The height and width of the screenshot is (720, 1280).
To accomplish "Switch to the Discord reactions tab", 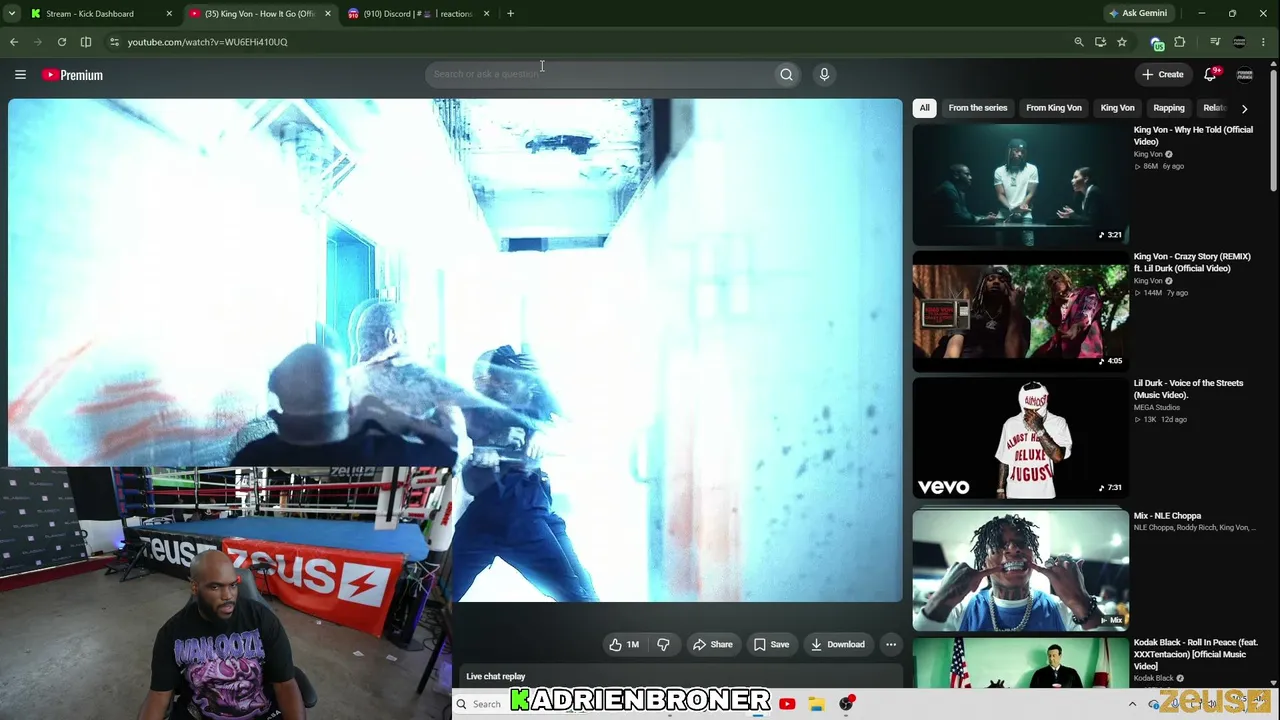I will [x=418, y=14].
